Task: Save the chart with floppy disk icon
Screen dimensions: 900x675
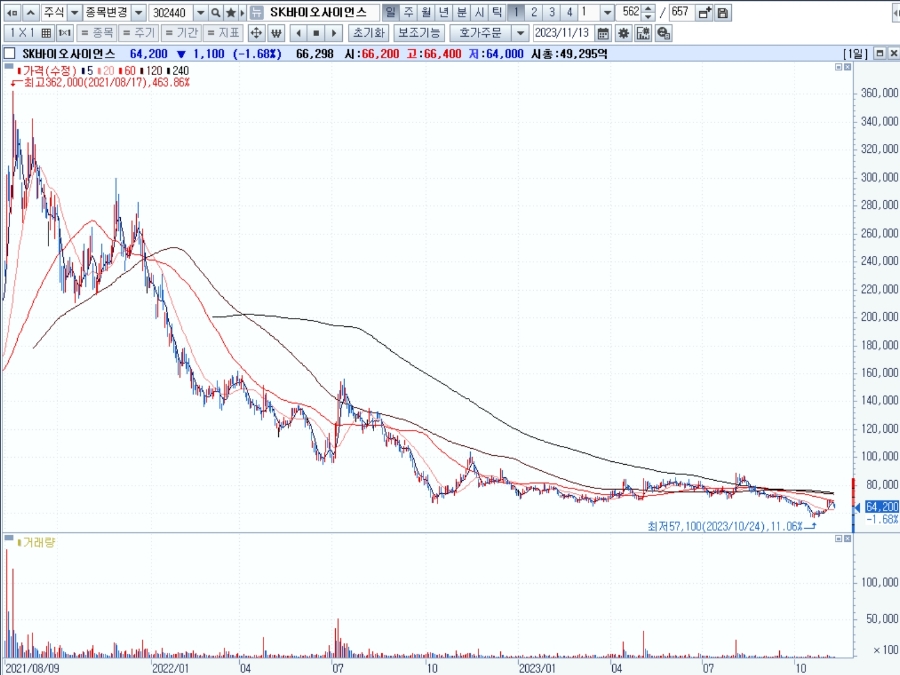Action: click(723, 12)
